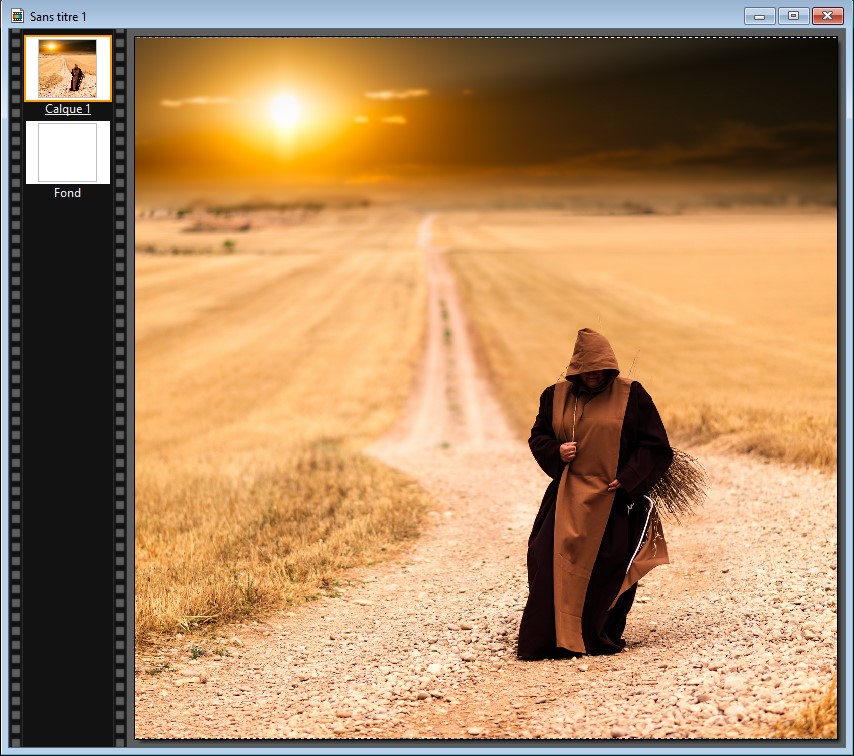Click the left film perforation strip
Viewport: 854px width, 756px height.
15,400
